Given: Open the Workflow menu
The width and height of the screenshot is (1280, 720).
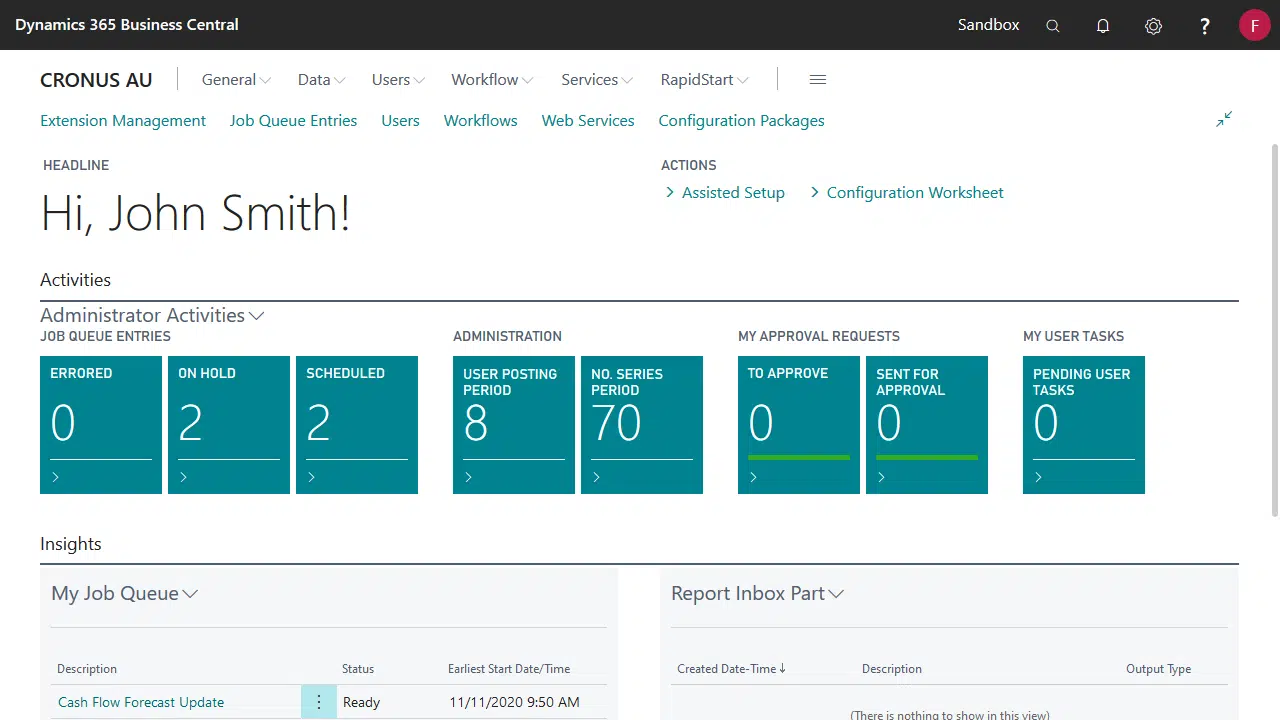Looking at the screenshot, I should 492,80.
